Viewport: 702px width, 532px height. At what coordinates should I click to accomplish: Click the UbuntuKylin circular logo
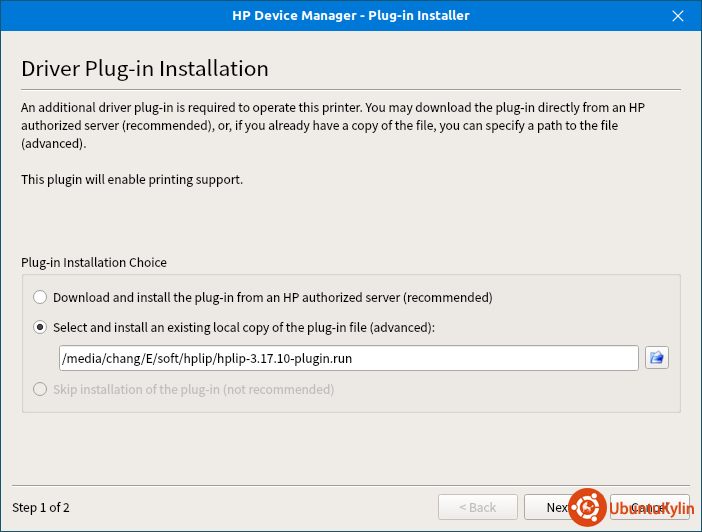587,507
